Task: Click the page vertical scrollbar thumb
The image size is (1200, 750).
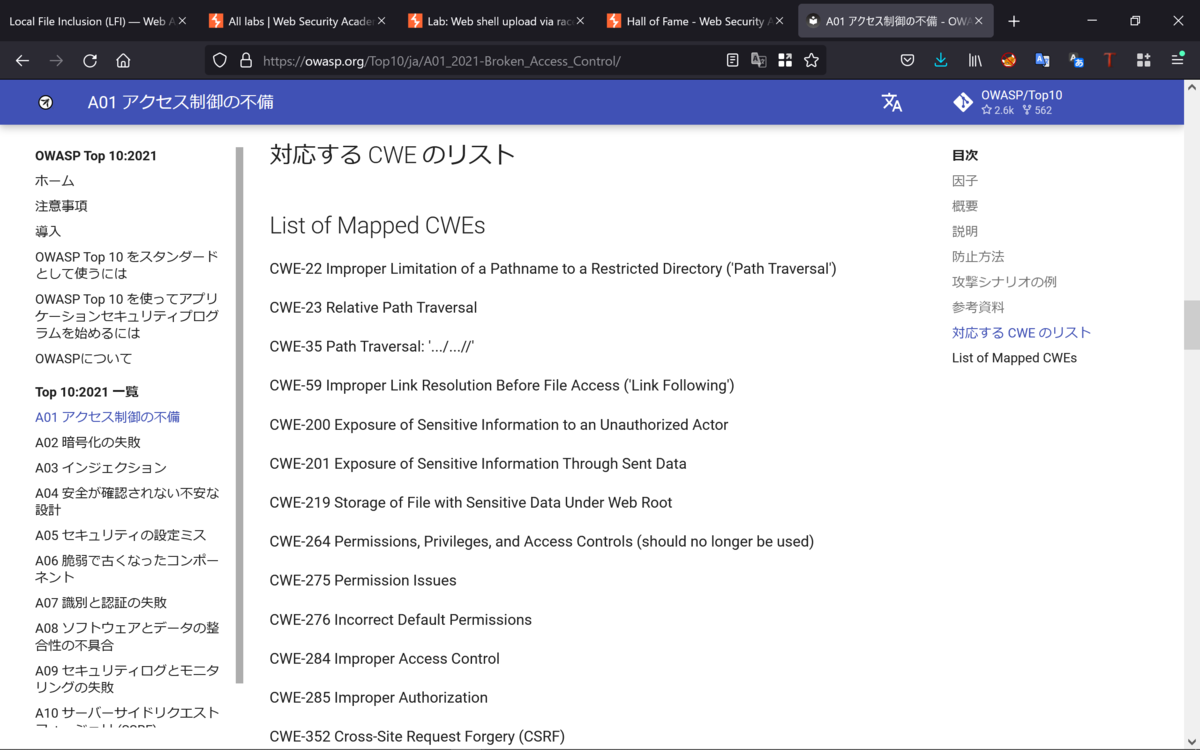Action: tap(1192, 325)
